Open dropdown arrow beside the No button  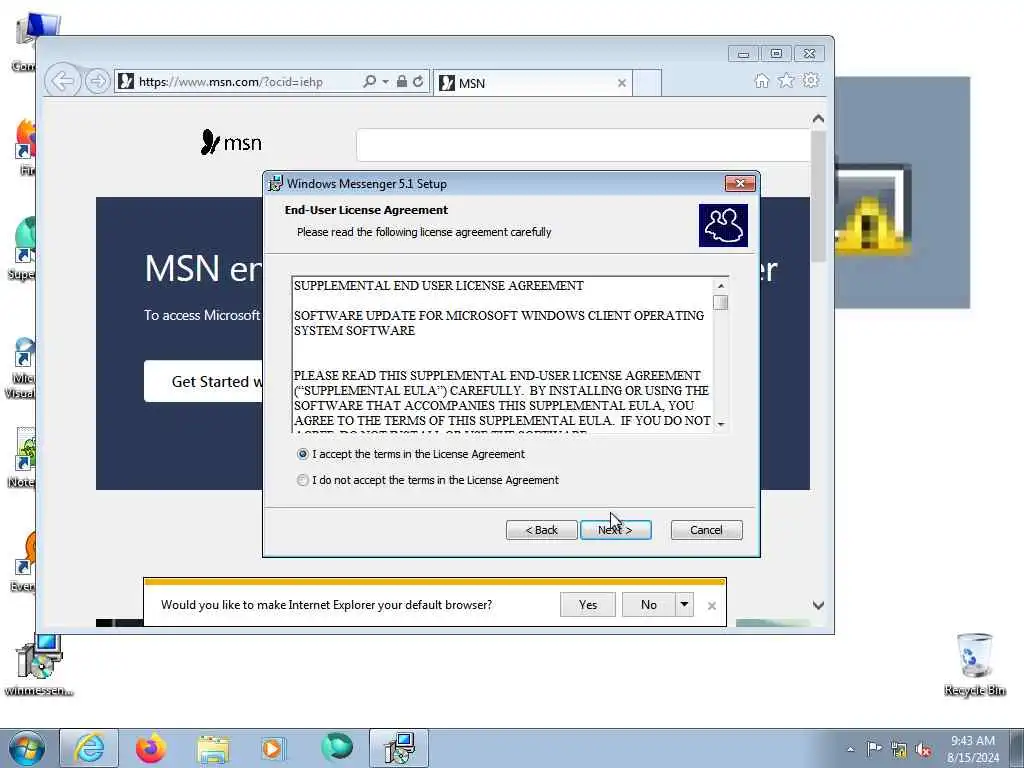coord(684,605)
